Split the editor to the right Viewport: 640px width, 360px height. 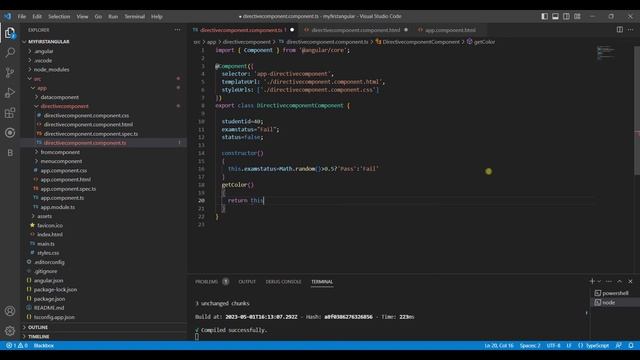pos(620,30)
